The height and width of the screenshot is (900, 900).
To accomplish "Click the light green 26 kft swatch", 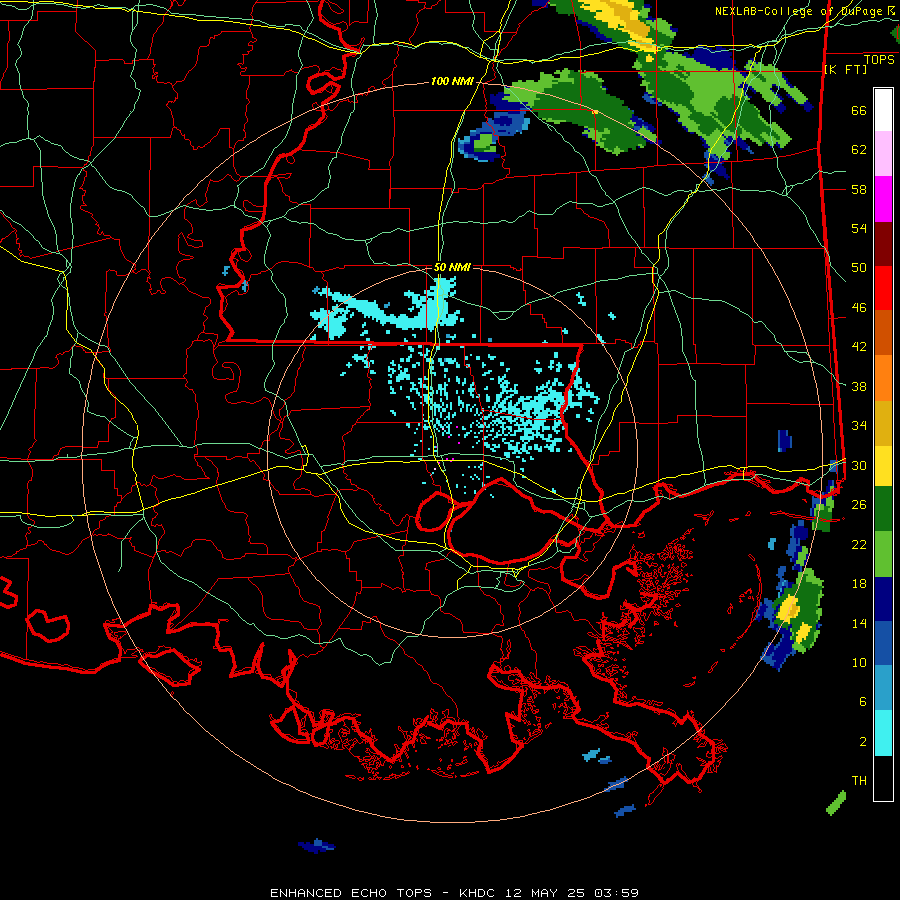I will click(883, 554).
